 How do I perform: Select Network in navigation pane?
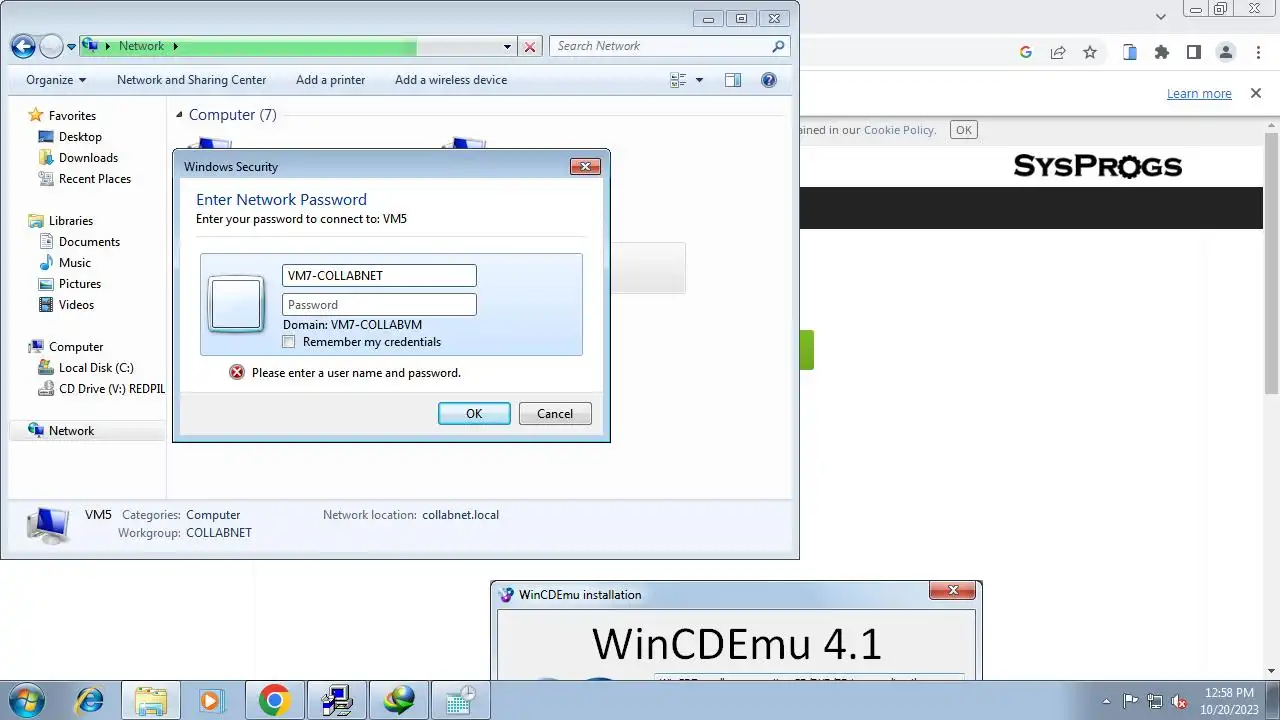pos(71,431)
